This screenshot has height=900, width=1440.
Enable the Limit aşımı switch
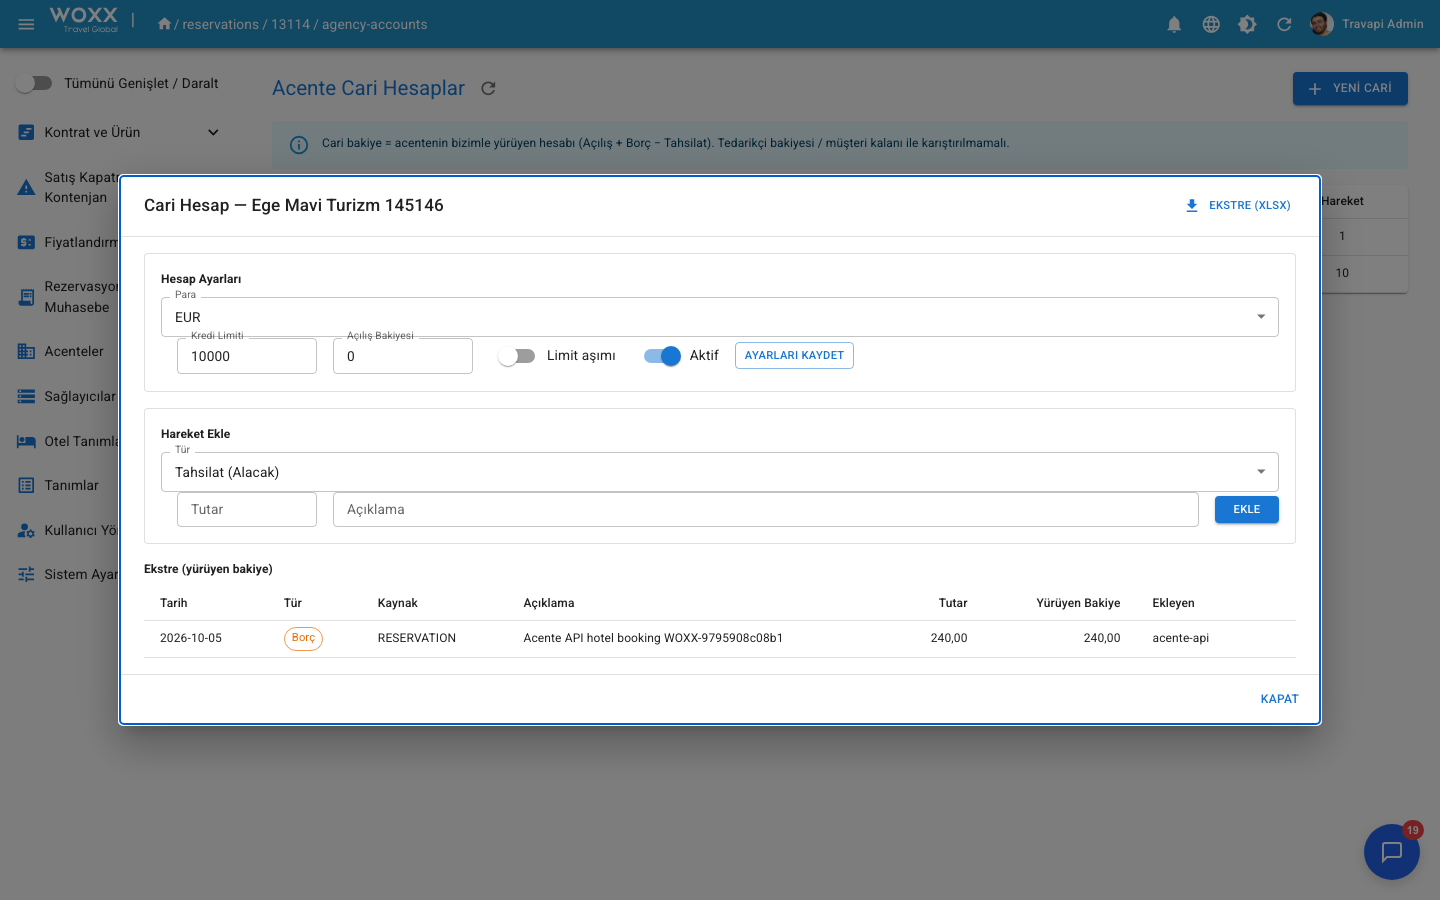(x=517, y=356)
